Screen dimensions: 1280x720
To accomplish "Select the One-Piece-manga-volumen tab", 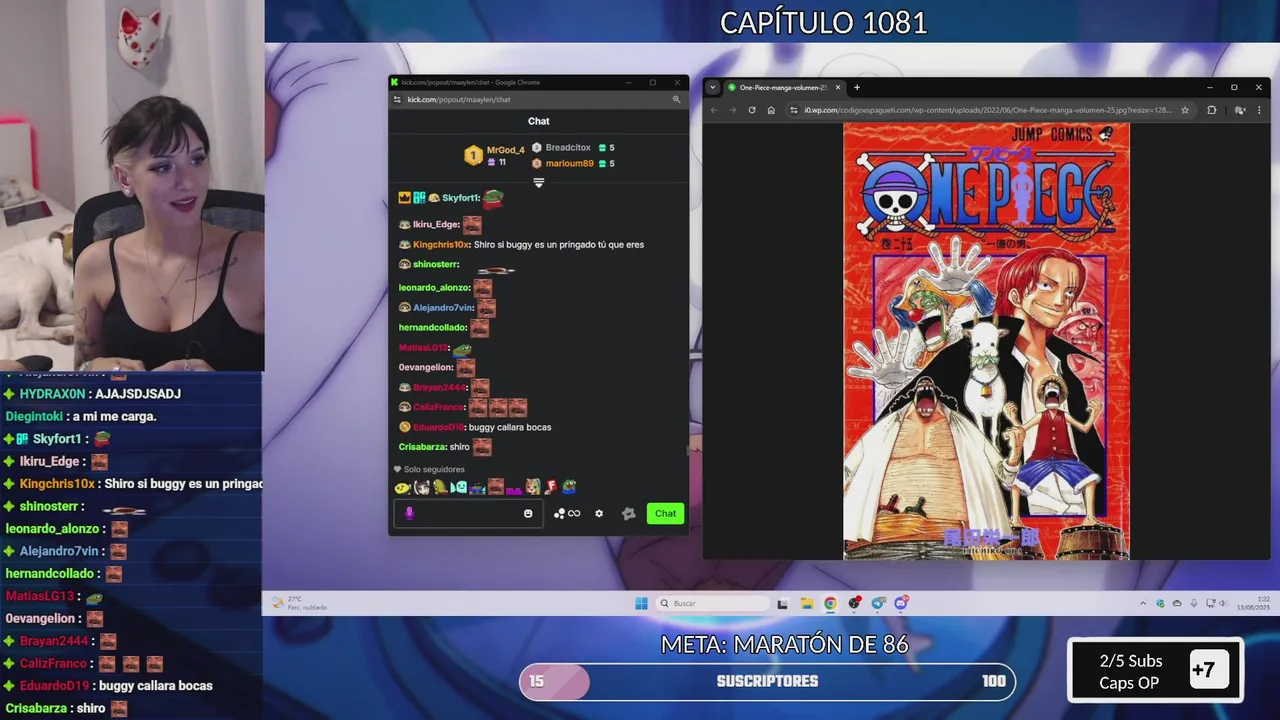I will pyautogui.click(x=783, y=87).
